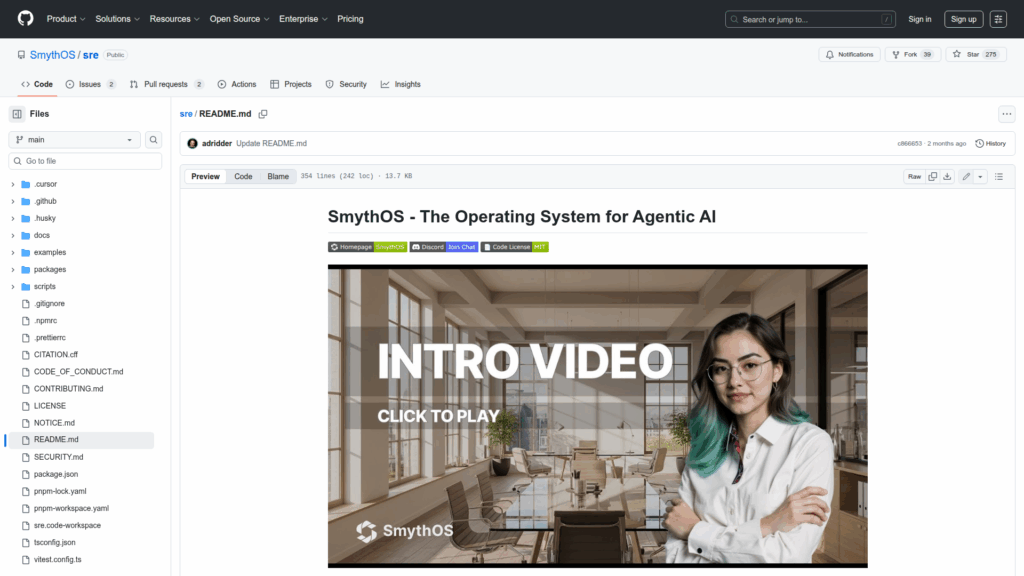The height and width of the screenshot is (576, 1024).
Task: Click adridder's avatar image
Action: point(192,144)
